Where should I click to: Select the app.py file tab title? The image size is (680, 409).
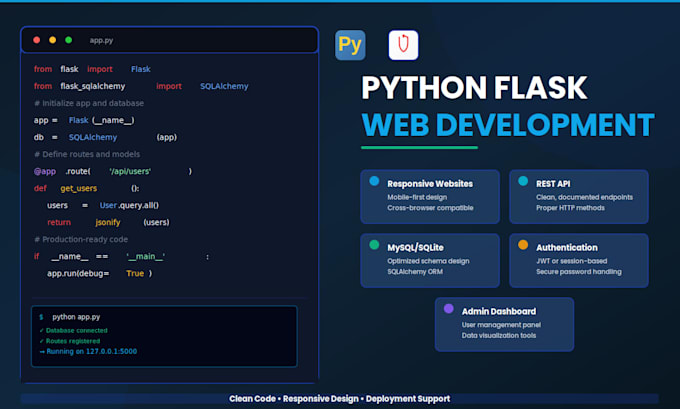coord(101,40)
